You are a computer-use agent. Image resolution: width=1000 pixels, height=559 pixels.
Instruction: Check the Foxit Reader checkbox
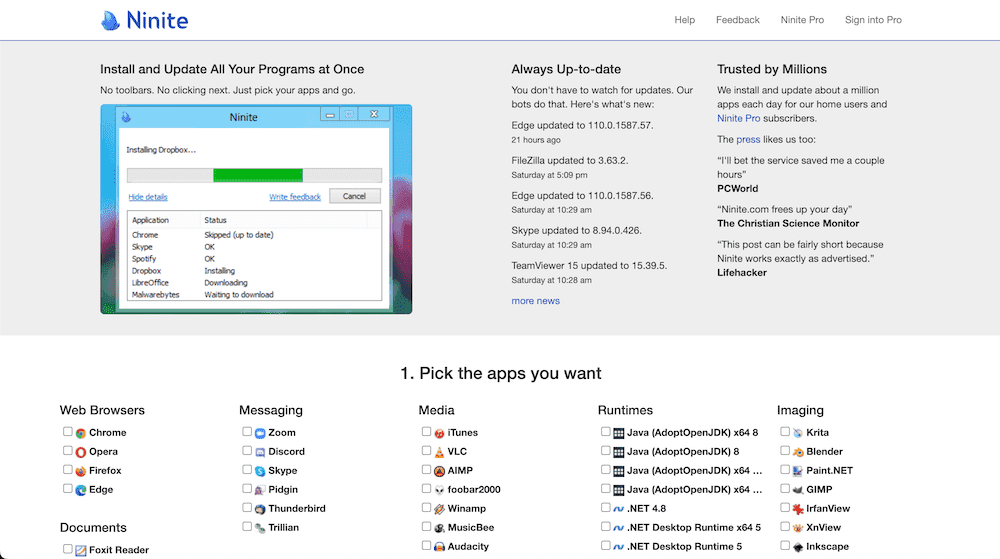pos(68,549)
